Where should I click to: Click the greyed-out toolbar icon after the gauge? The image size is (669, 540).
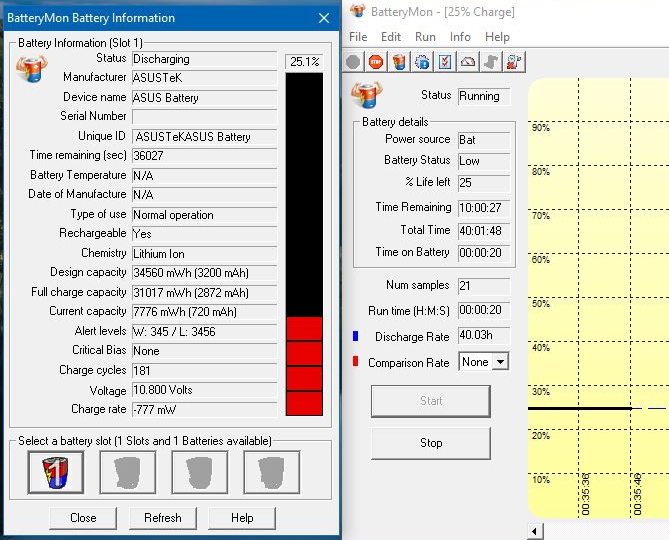coord(491,62)
